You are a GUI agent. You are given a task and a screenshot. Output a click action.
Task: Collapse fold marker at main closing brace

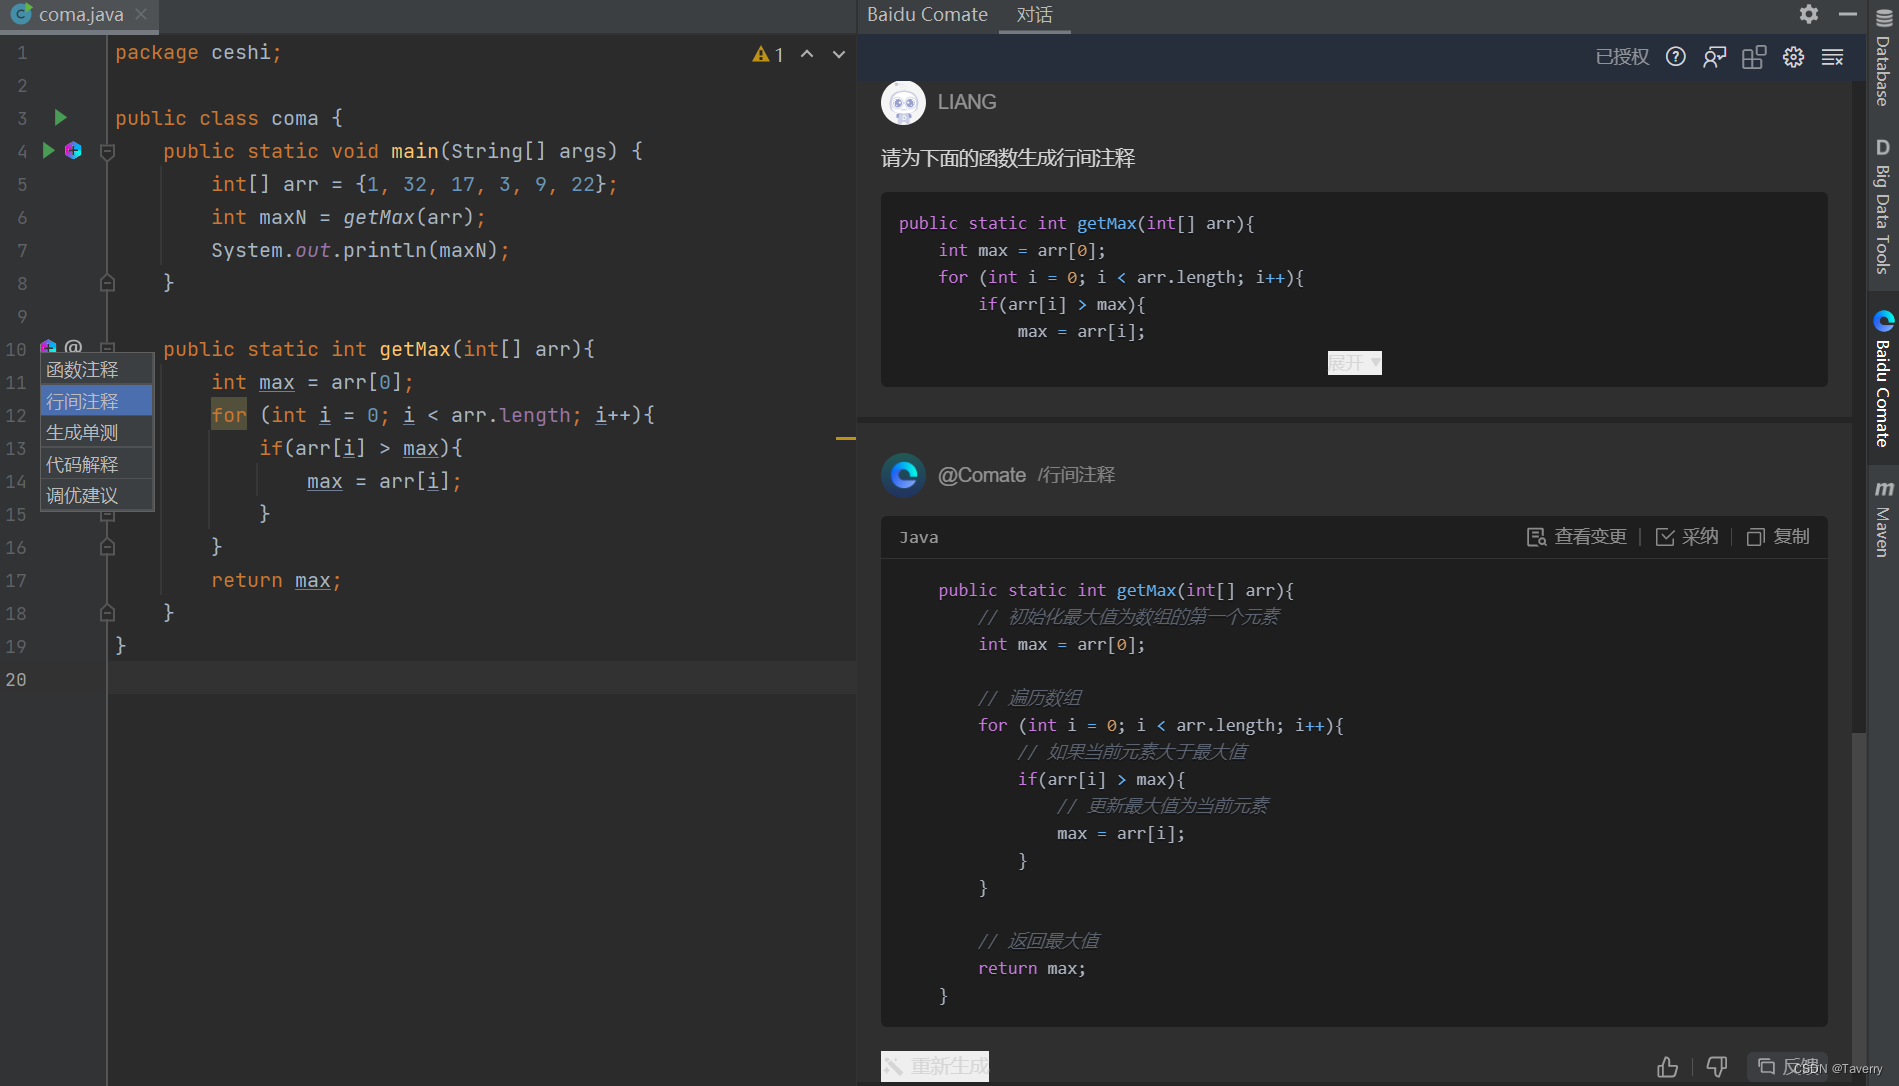click(x=108, y=283)
